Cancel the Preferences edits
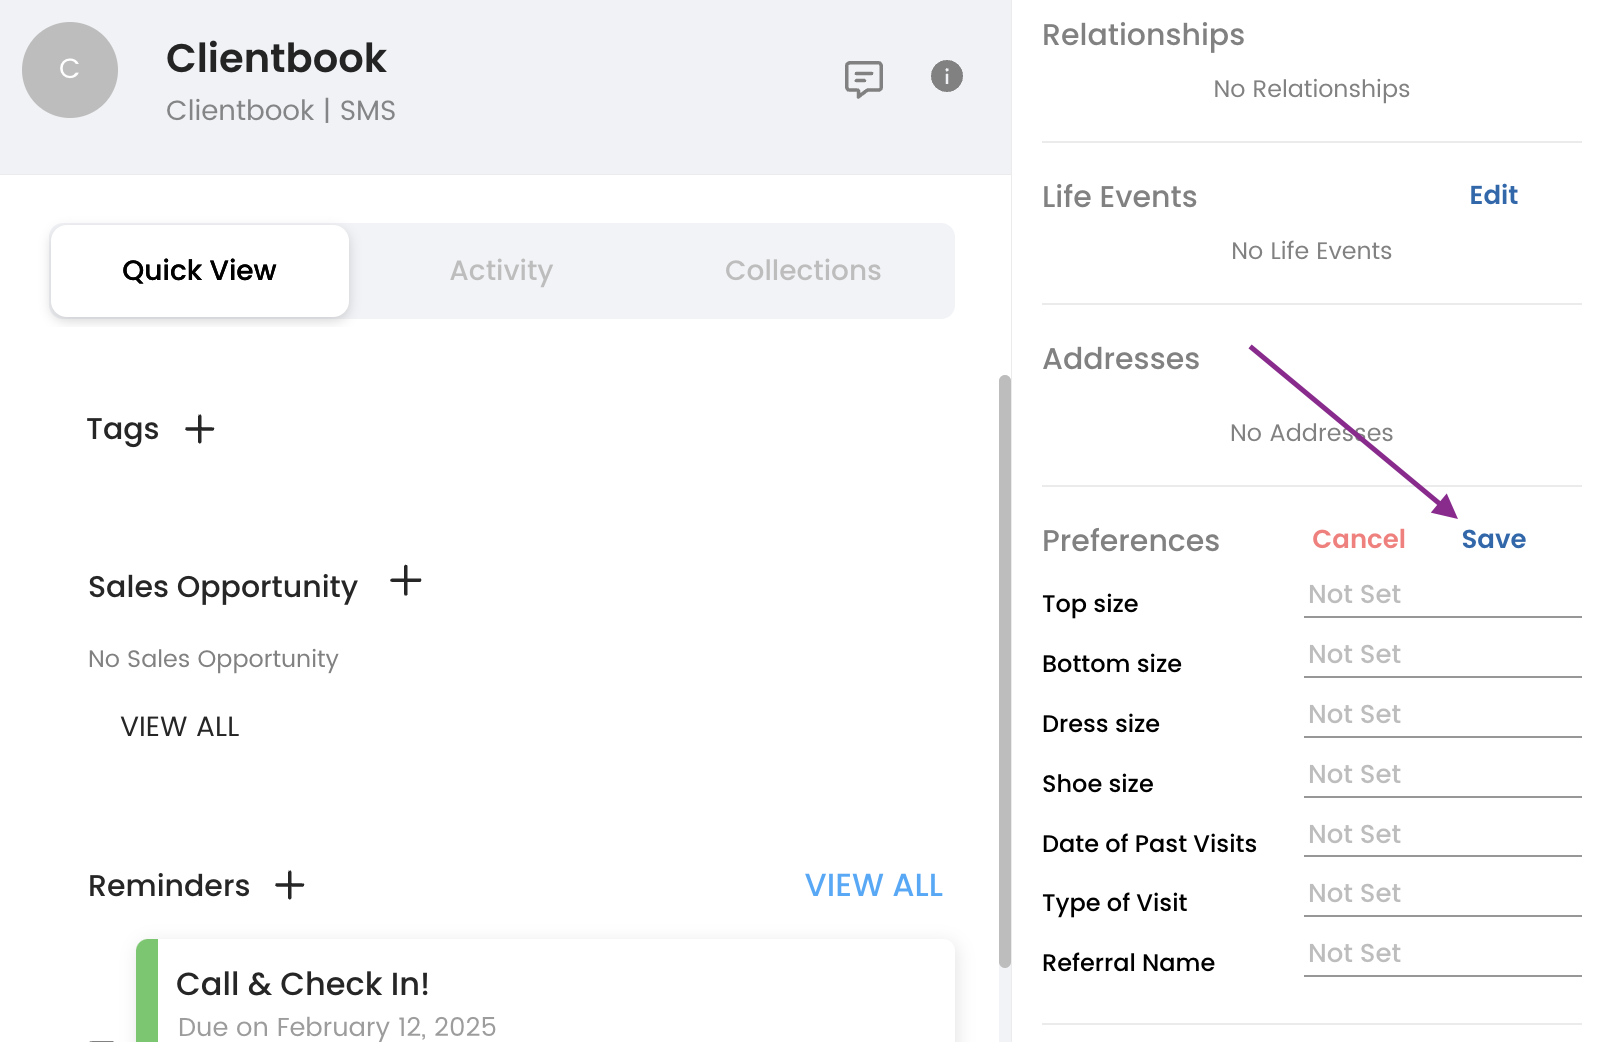Viewport: 1610px width, 1042px height. (x=1358, y=539)
